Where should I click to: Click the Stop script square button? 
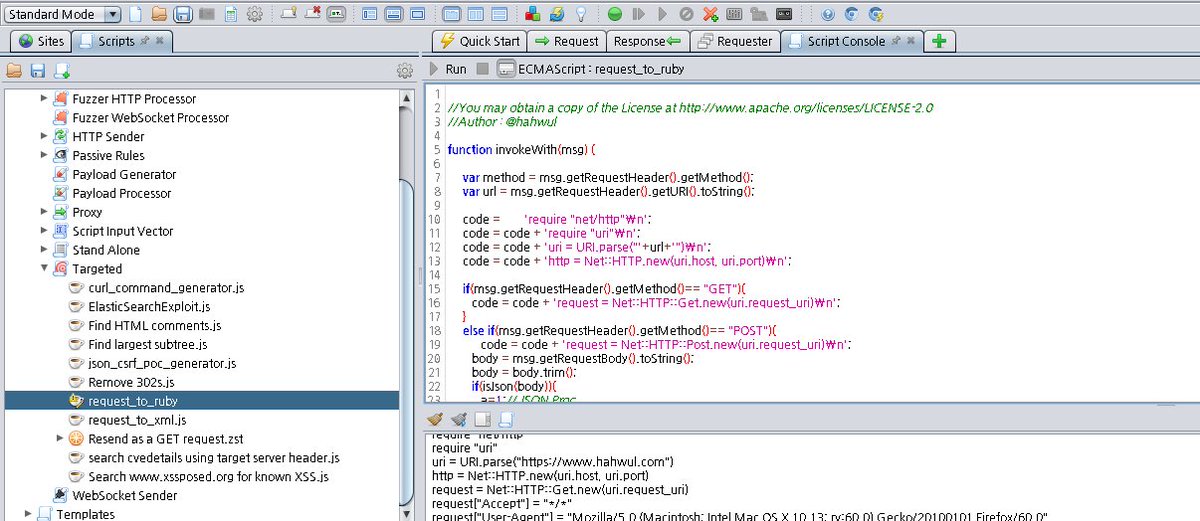(x=483, y=69)
